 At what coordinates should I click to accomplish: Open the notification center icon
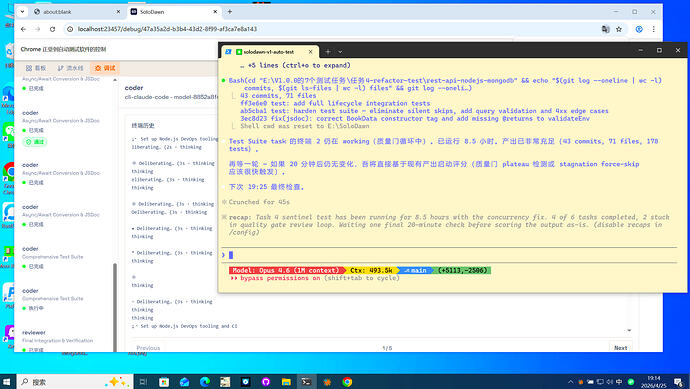click(x=678, y=382)
